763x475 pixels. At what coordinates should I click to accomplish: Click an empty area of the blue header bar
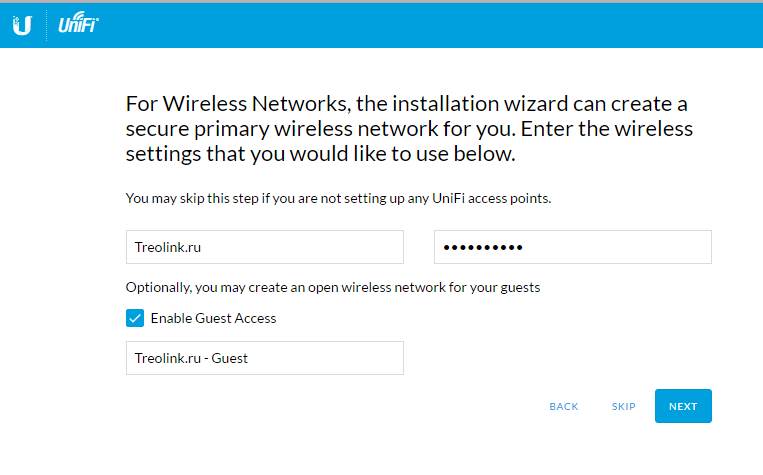428,25
